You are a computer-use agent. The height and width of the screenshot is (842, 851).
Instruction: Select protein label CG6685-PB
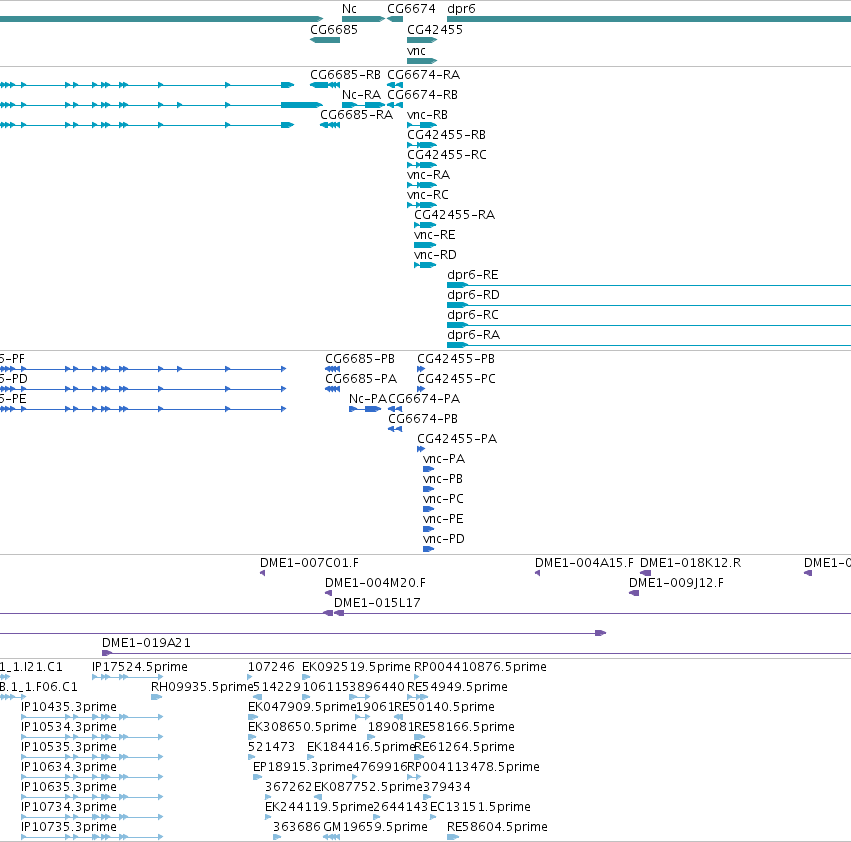pos(360,359)
